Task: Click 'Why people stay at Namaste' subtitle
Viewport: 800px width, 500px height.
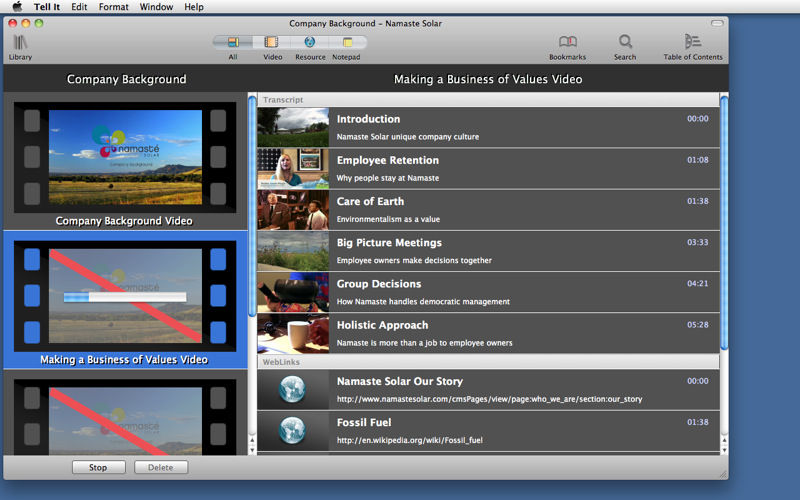Action: pos(388,178)
